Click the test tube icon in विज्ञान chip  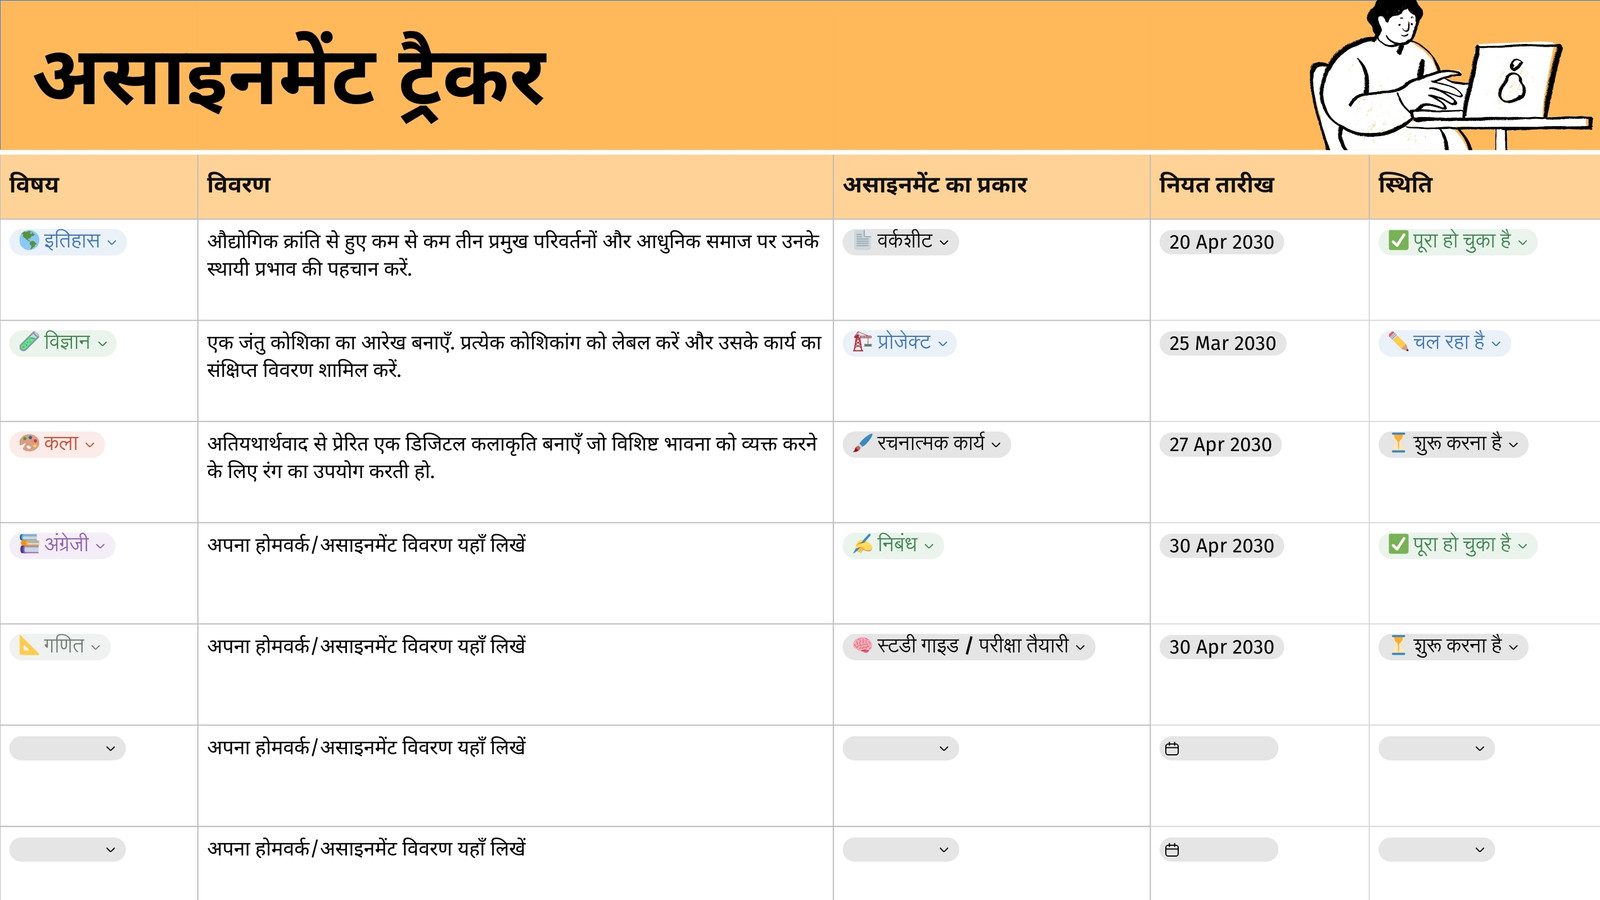[29, 342]
